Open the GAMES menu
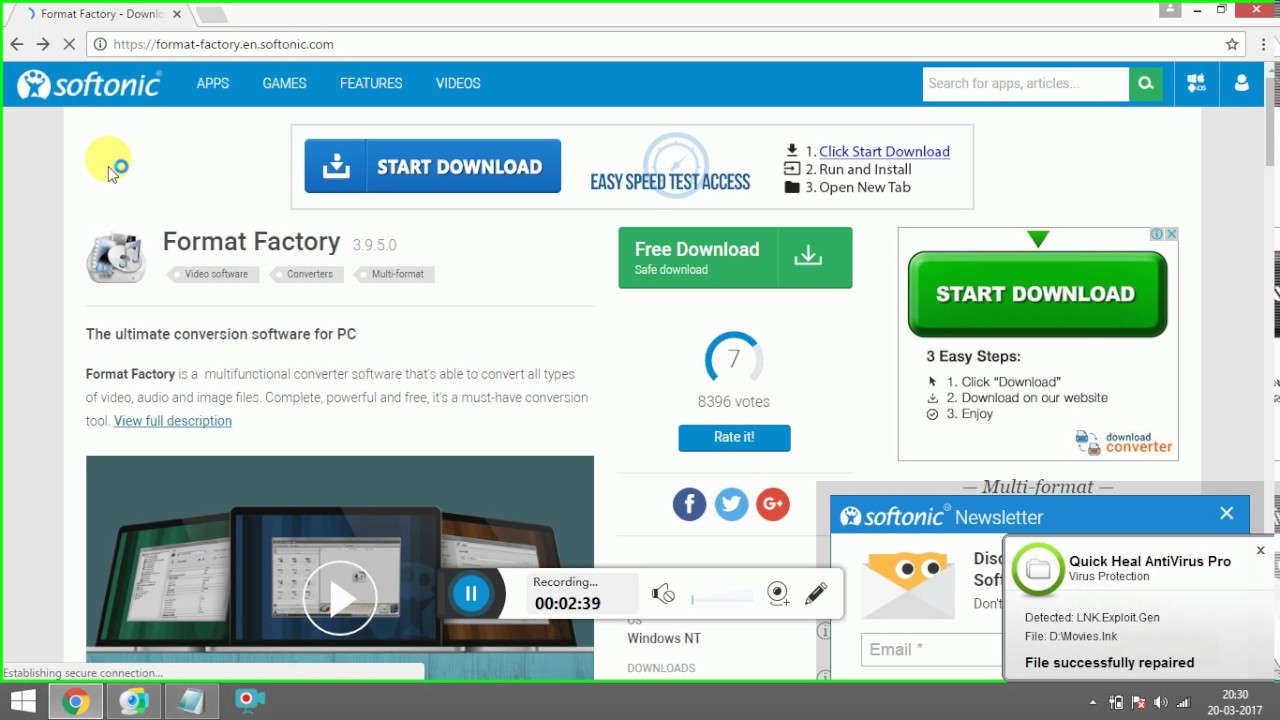The height and width of the screenshot is (720, 1280). (284, 83)
